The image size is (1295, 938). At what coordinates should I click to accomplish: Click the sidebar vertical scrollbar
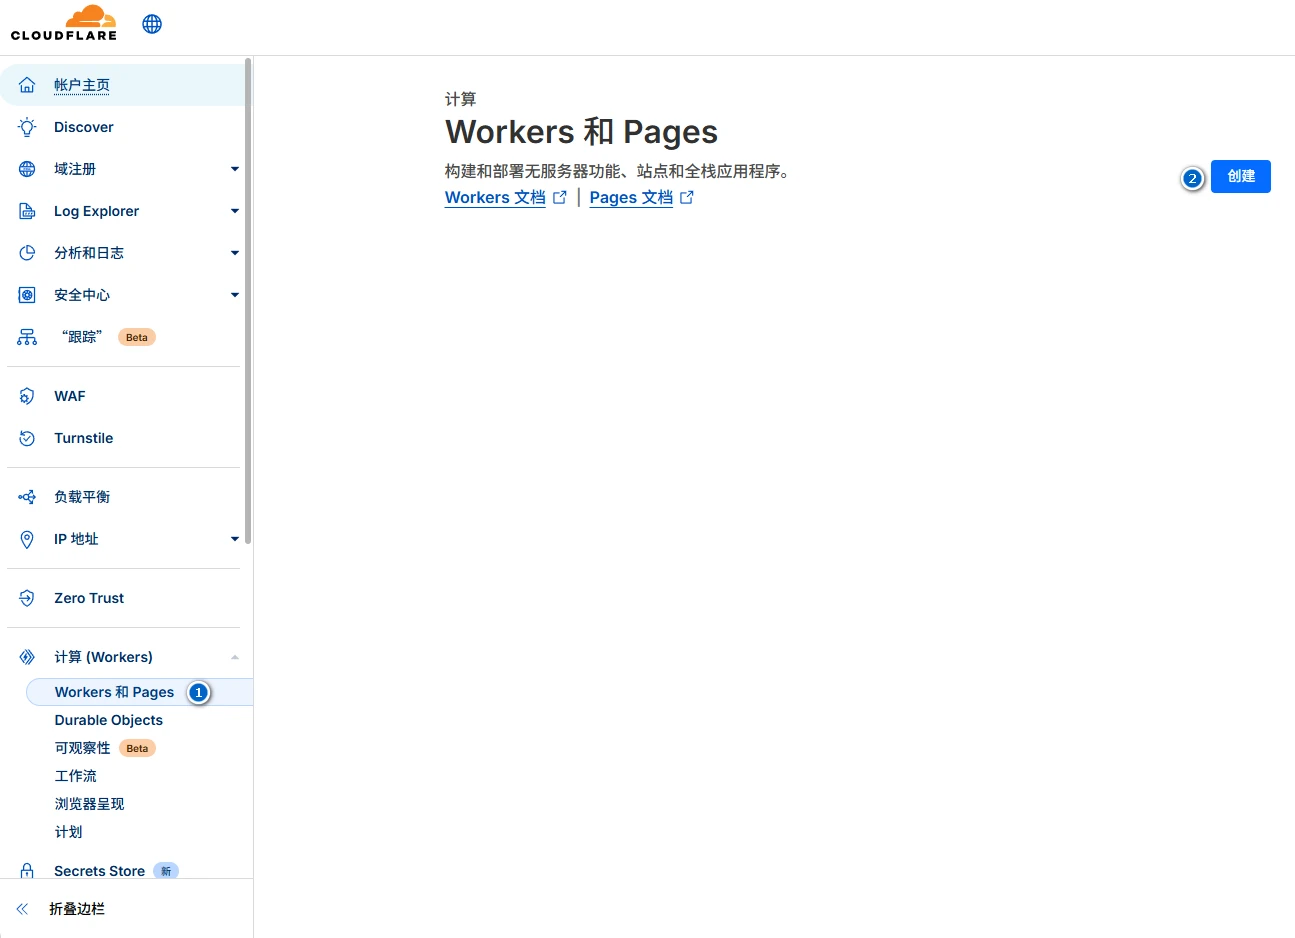(248, 300)
